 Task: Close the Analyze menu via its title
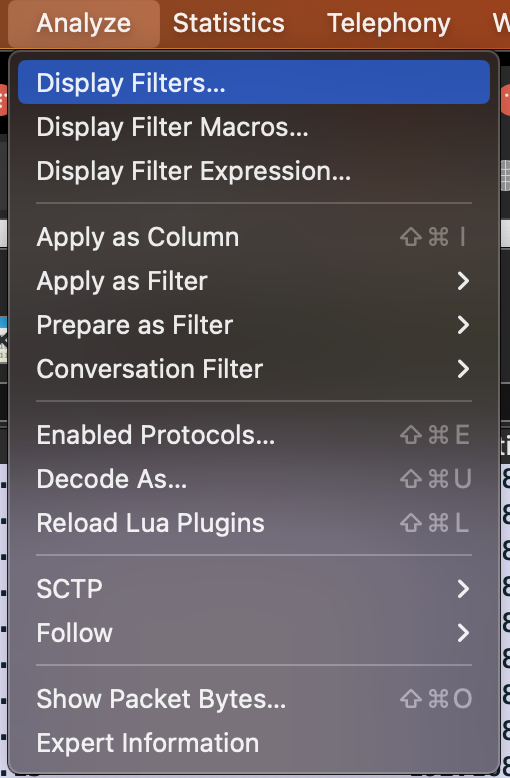point(84,23)
